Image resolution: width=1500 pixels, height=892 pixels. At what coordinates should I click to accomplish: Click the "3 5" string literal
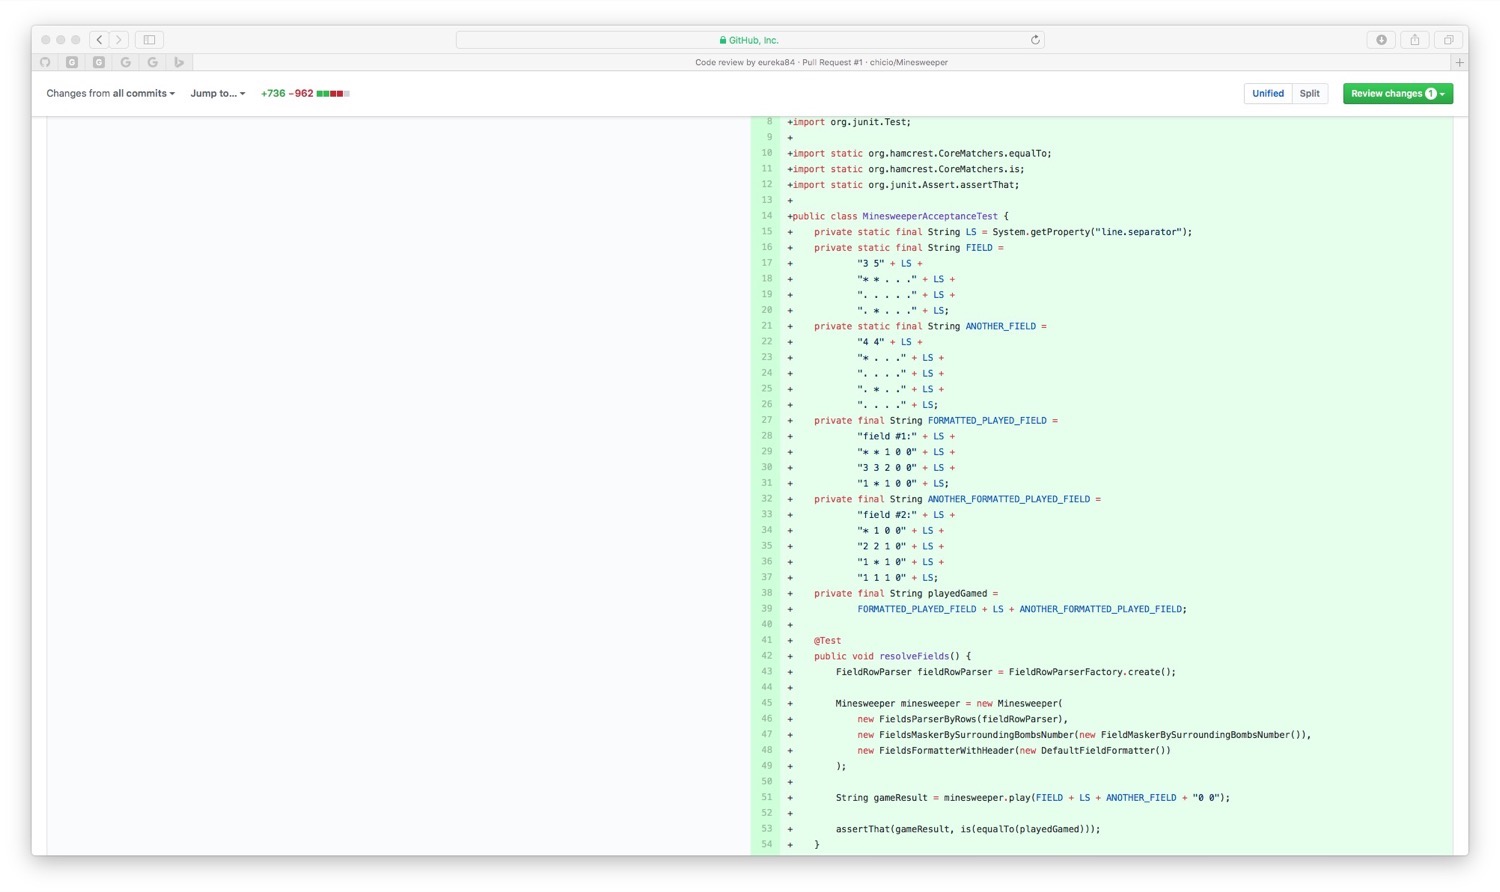coord(871,263)
